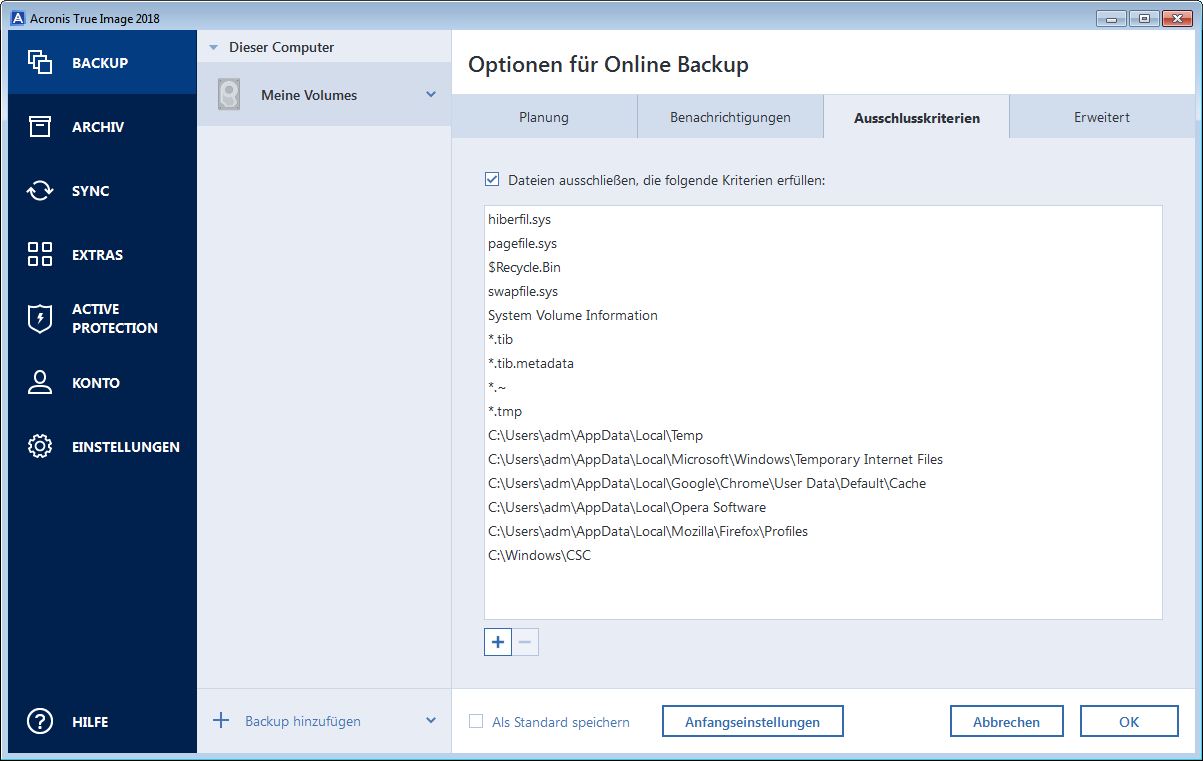The height and width of the screenshot is (761, 1203).
Task: Click the 'Backup hinzufügen' link
Action: point(303,721)
